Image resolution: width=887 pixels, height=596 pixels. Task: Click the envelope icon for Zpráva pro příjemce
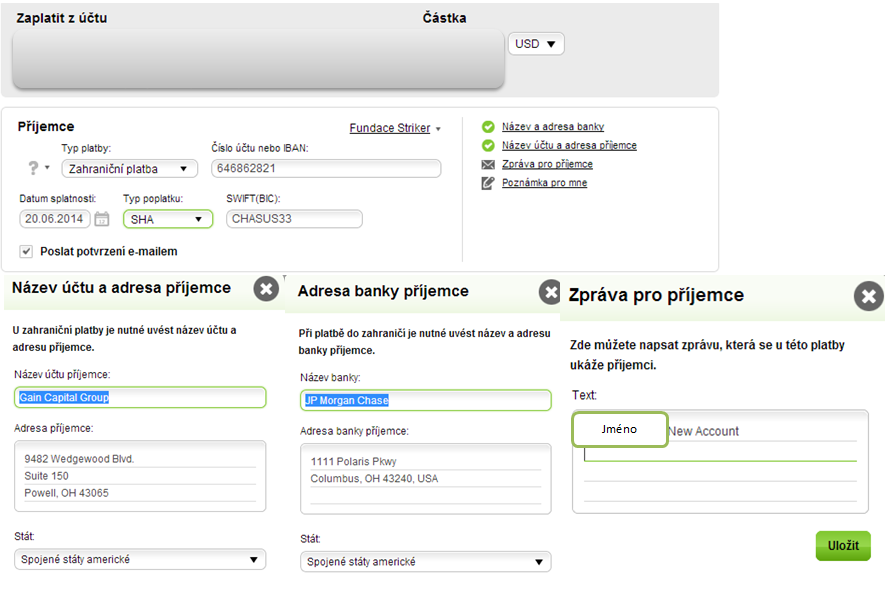488,164
